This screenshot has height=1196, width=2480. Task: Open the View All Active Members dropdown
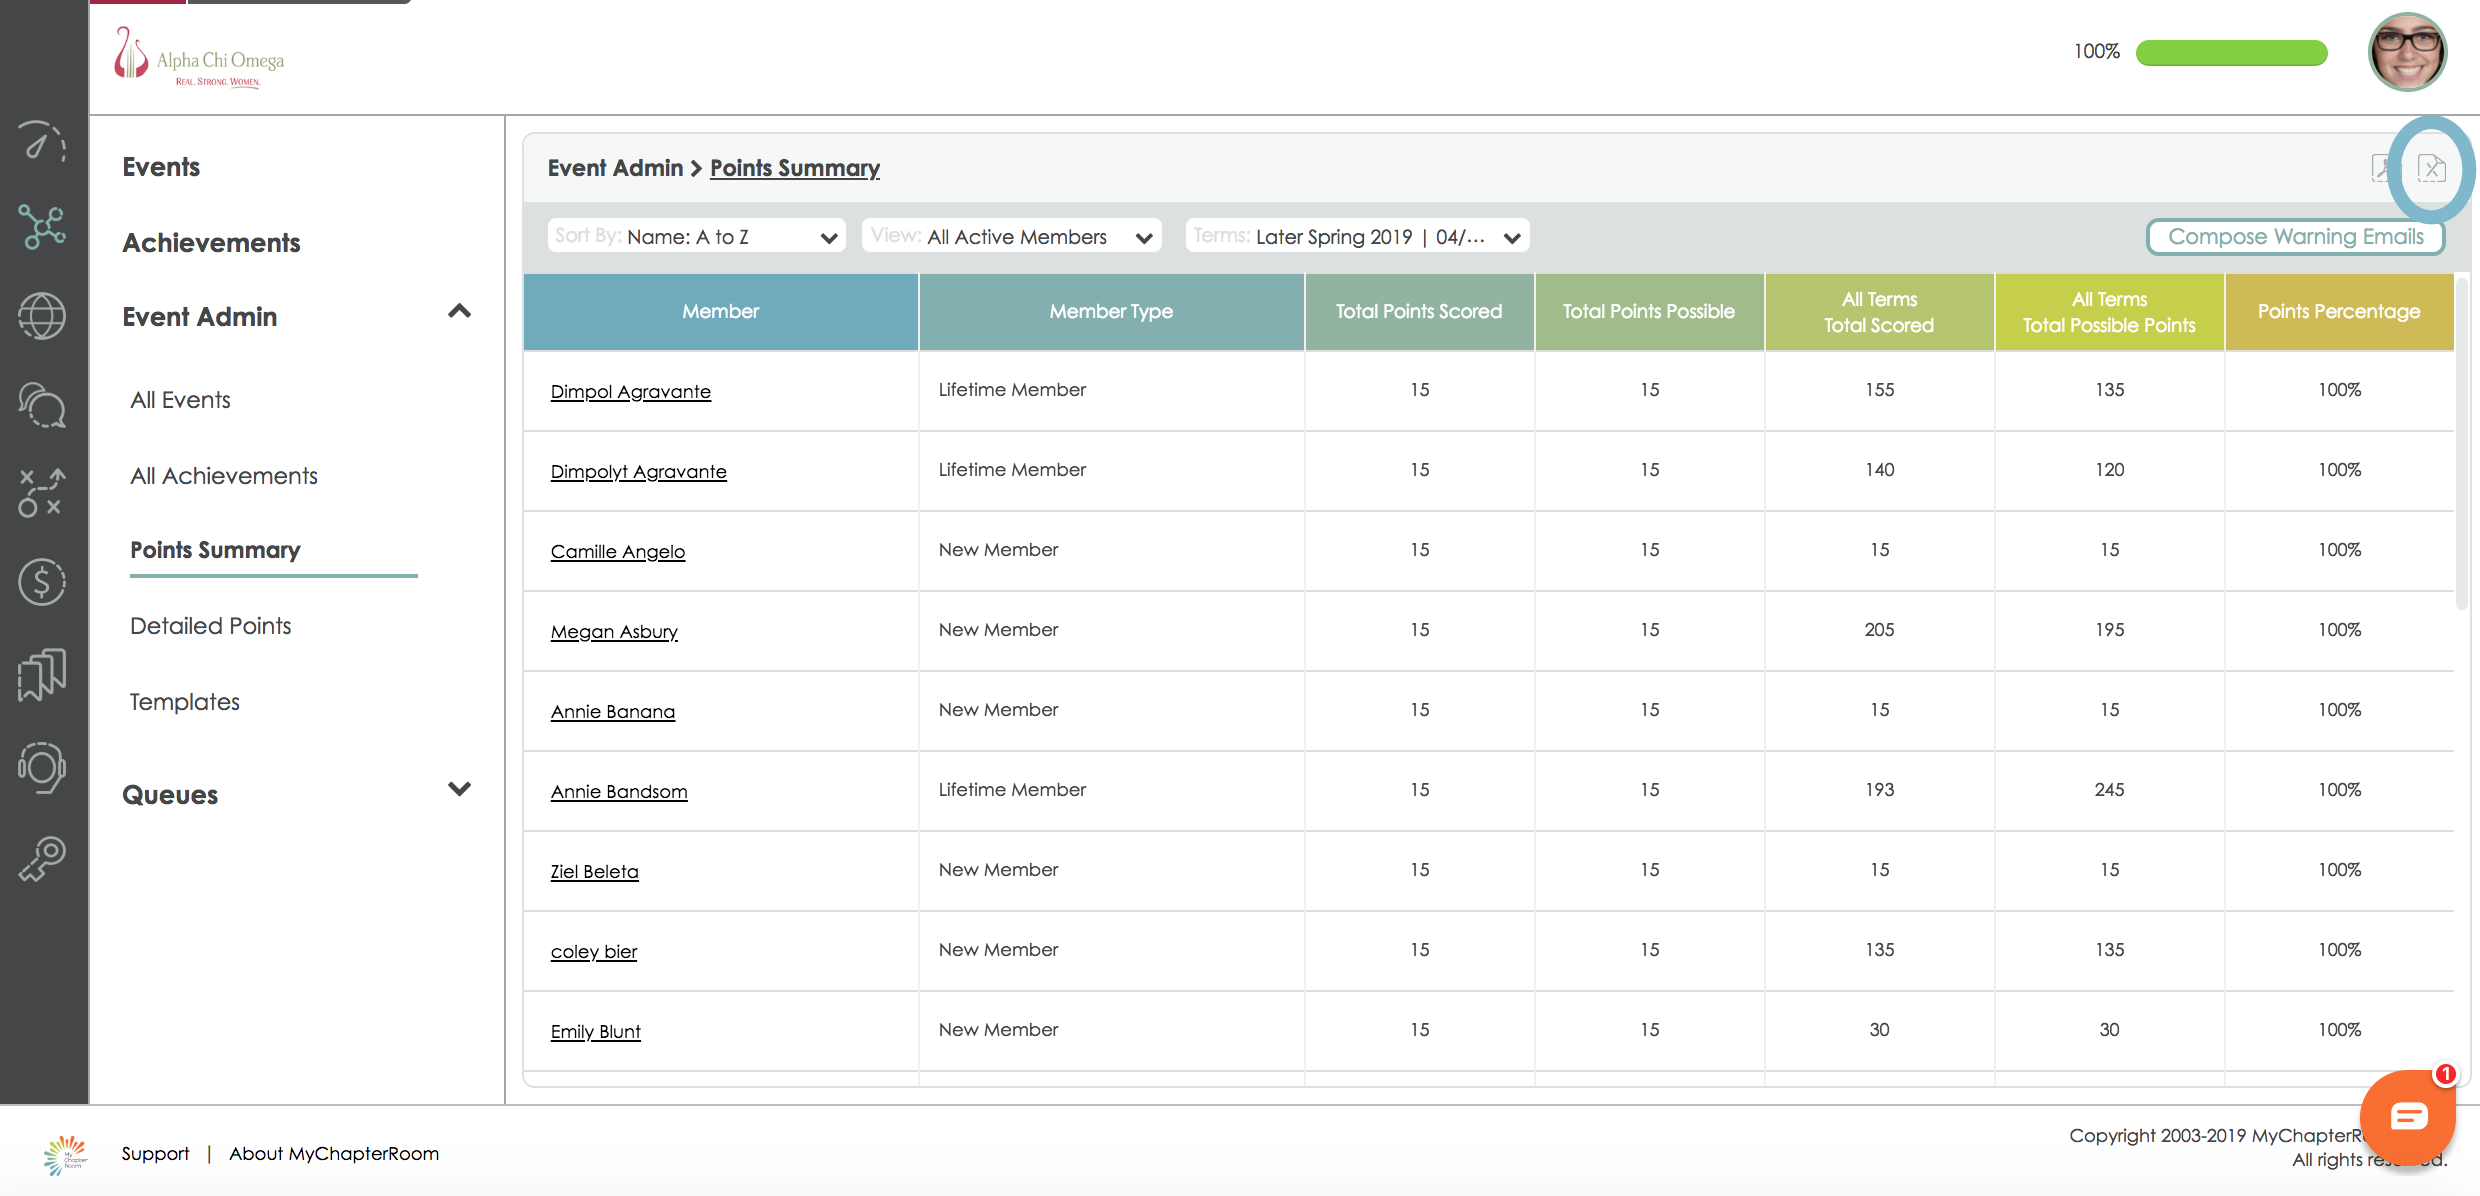pyautogui.click(x=1011, y=237)
